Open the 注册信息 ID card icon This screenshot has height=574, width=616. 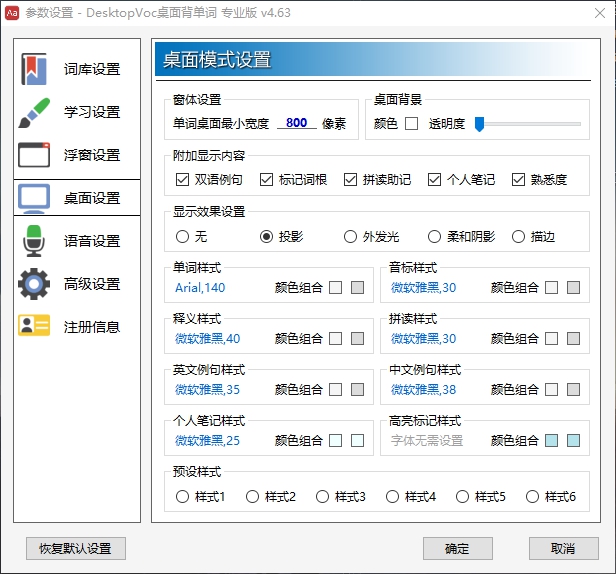[35, 326]
